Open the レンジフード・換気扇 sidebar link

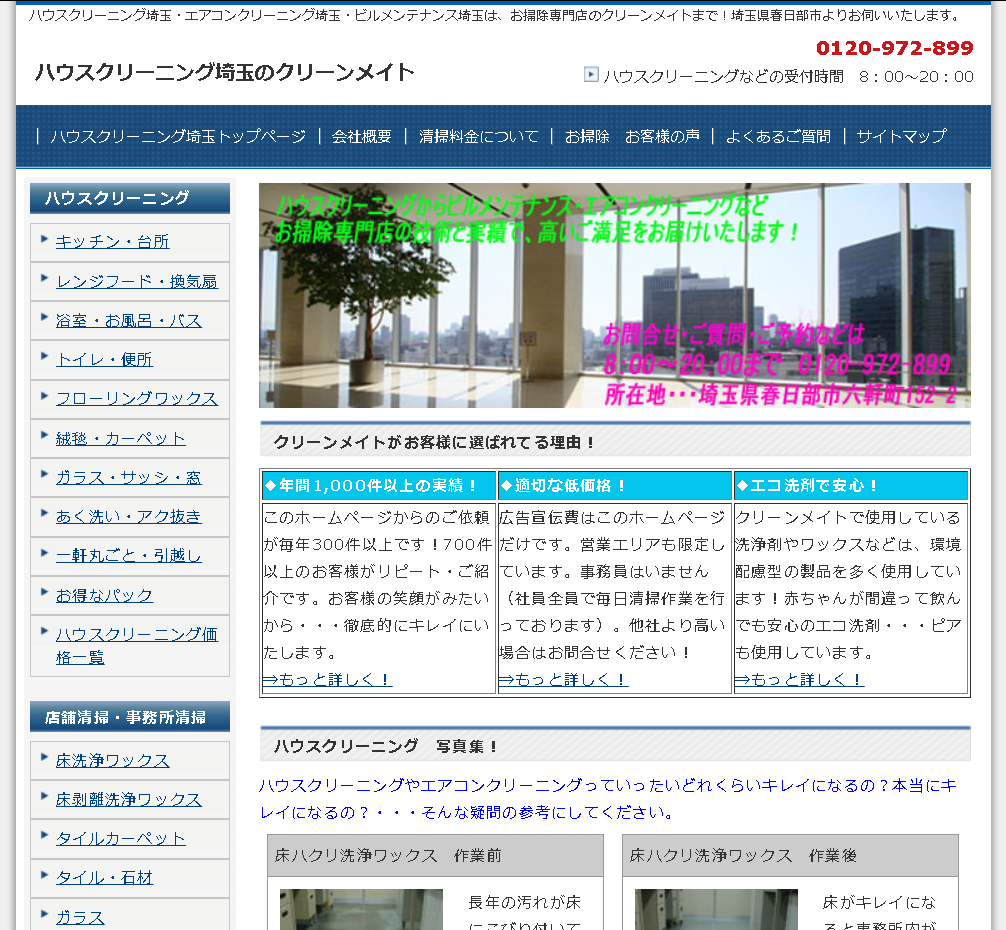(137, 281)
